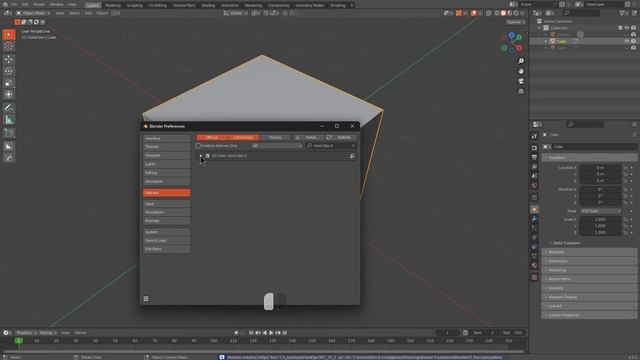Open the Render properties tab
Screen dimensions: 640x360
534,148
